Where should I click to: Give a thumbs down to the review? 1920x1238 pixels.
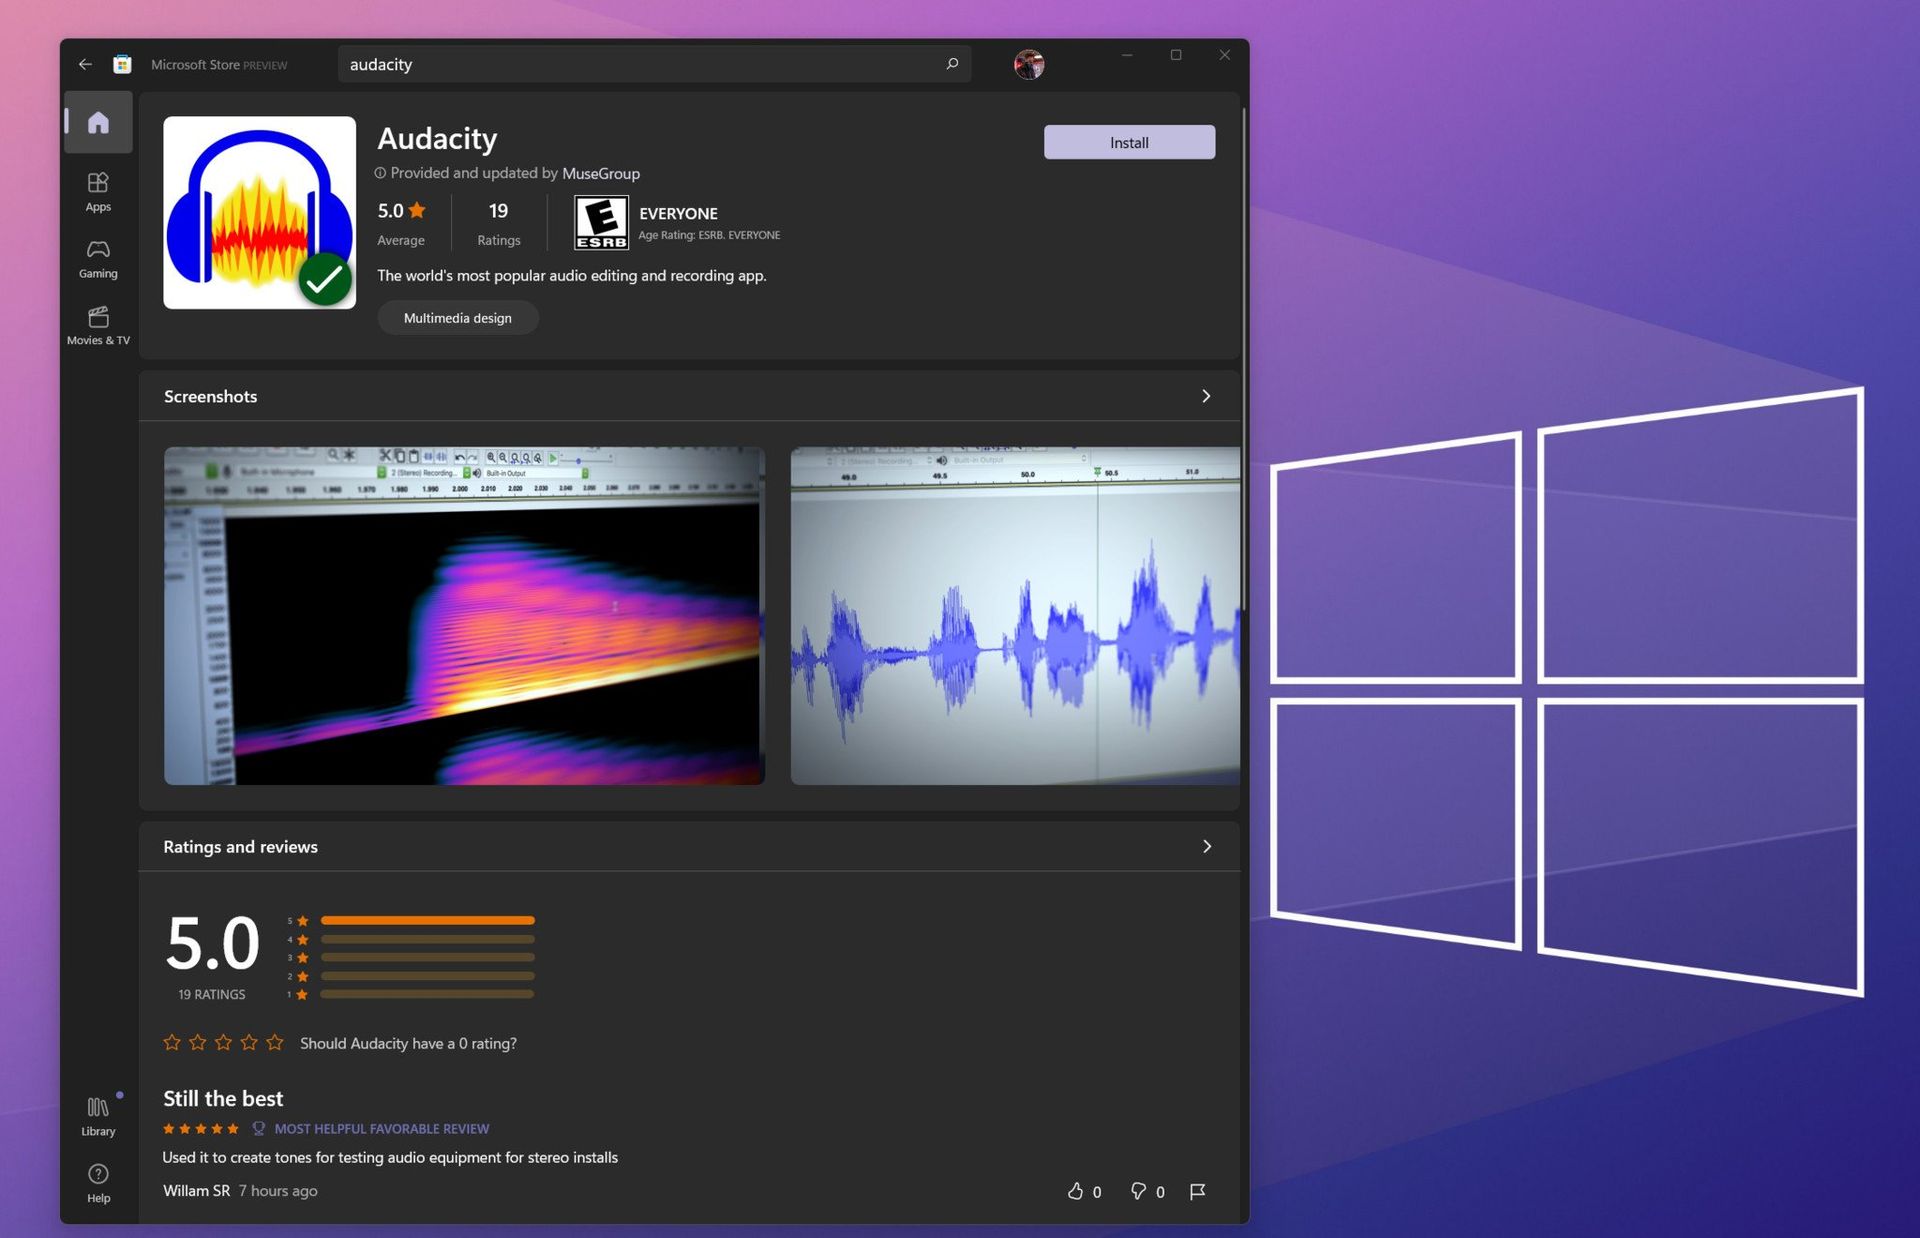click(1139, 1191)
